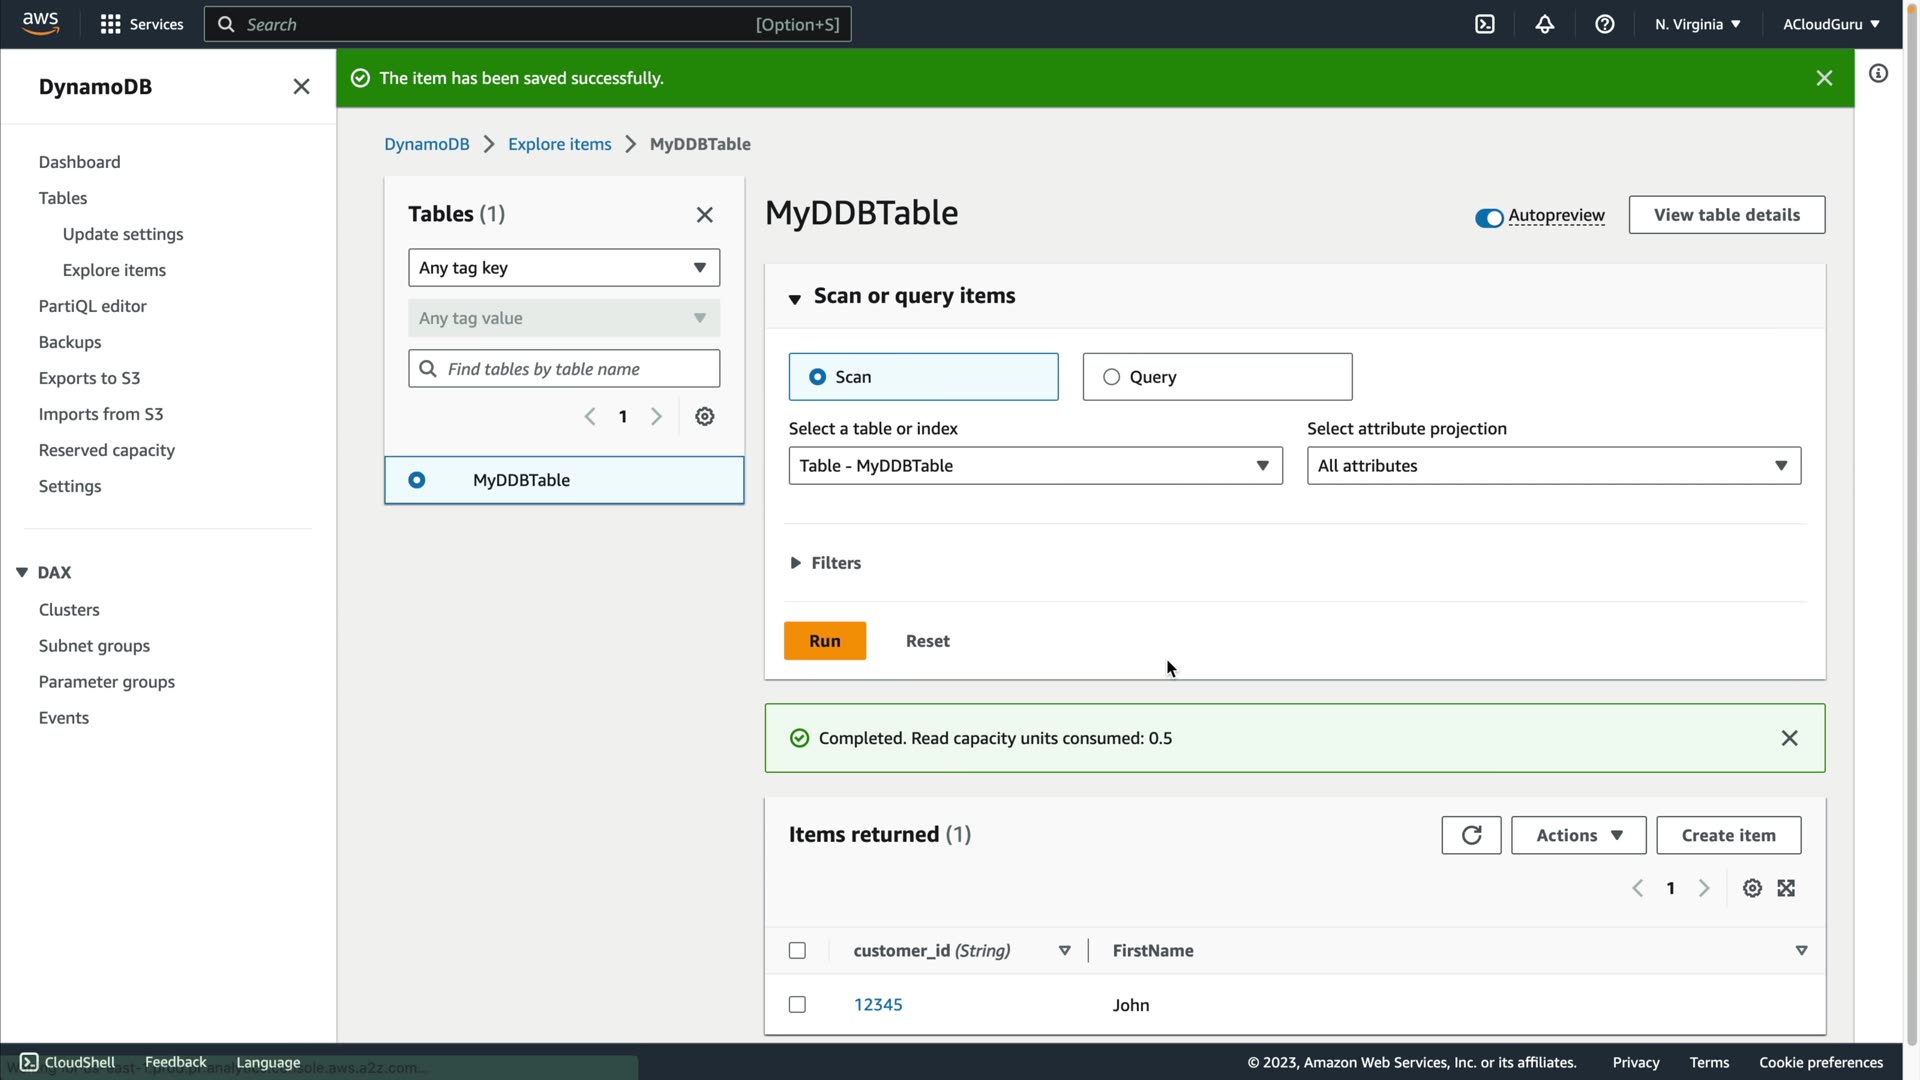1920x1080 pixels.
Task: Toggle the Autopreview switch
Action: coord(1489,217)
